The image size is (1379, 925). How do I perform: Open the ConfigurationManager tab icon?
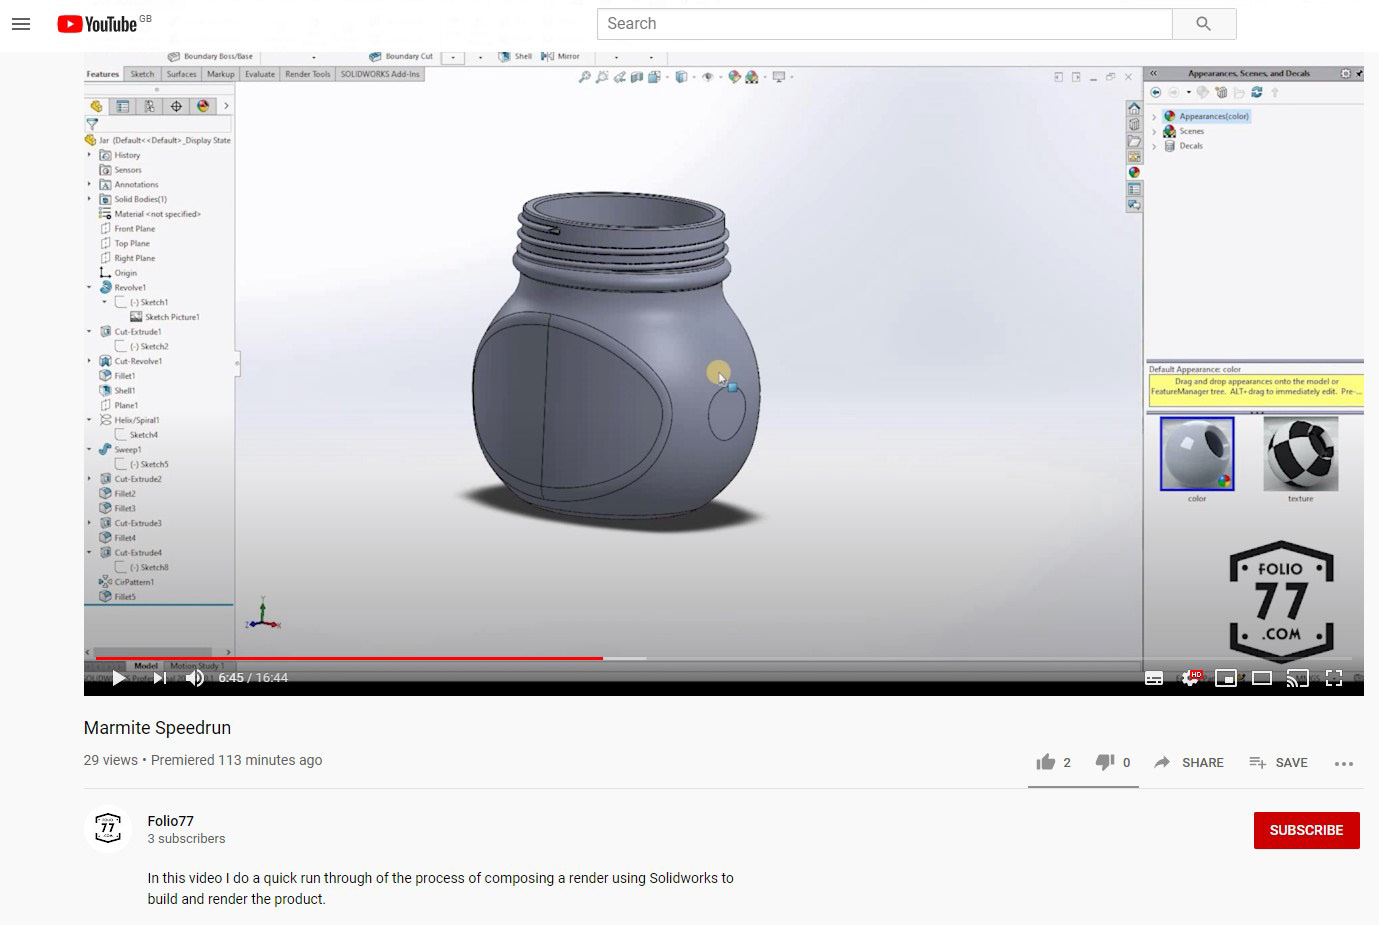coord(150,106)
